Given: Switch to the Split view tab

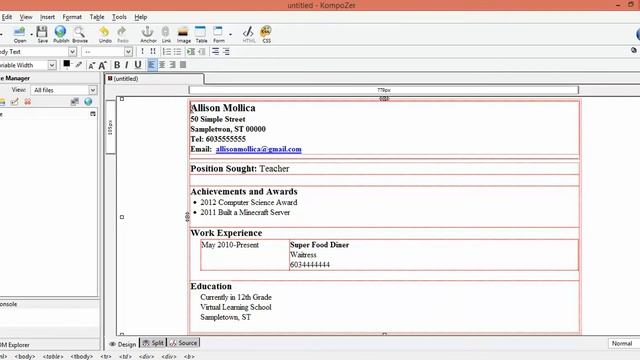Looking at the screenshot, I should coord(153,343).
